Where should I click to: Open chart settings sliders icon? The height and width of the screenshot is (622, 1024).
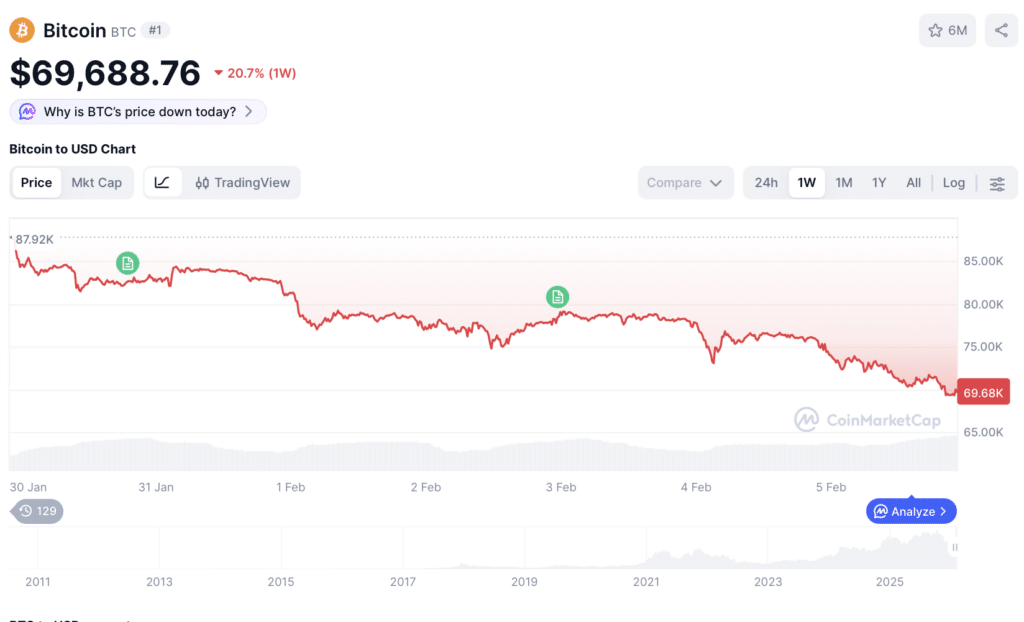pos(997,184)
